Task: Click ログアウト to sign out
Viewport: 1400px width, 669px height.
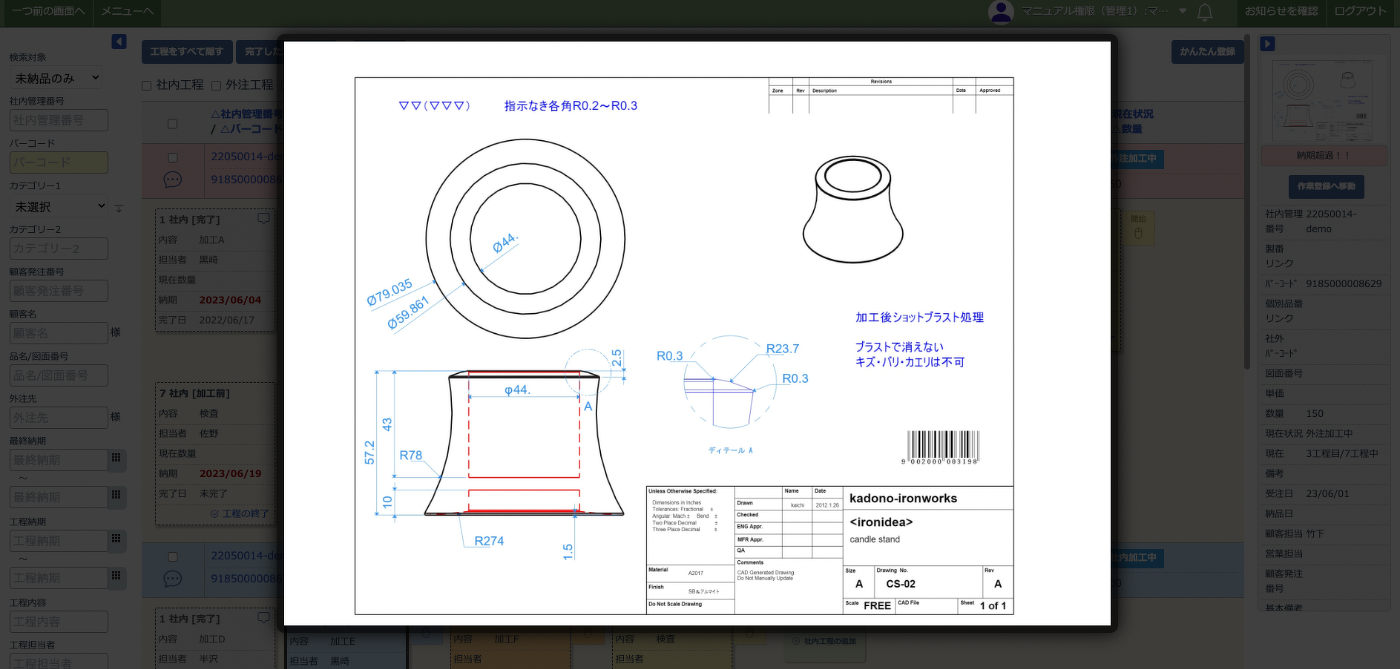Action: pos(1360,11)
